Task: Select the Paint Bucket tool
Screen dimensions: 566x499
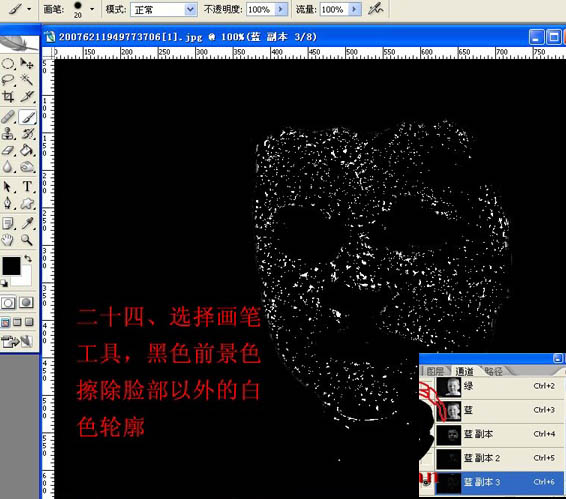Action: [x=27, y=150]
